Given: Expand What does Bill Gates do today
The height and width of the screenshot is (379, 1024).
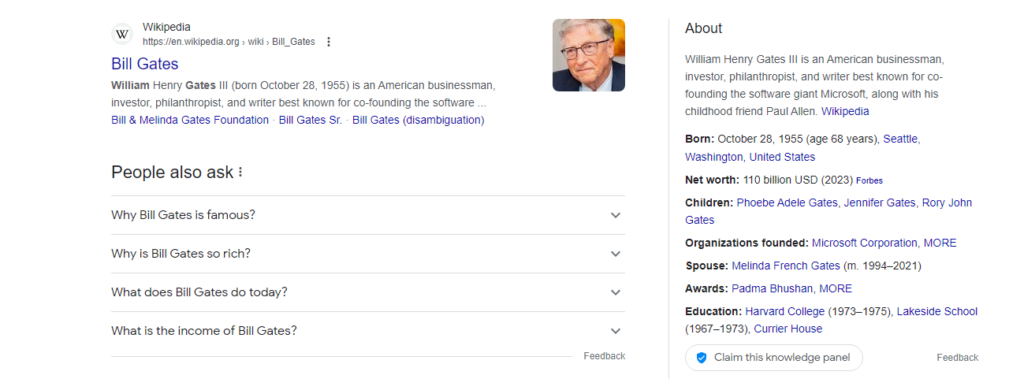Looking at the screenshot, I should pos(368,292).
